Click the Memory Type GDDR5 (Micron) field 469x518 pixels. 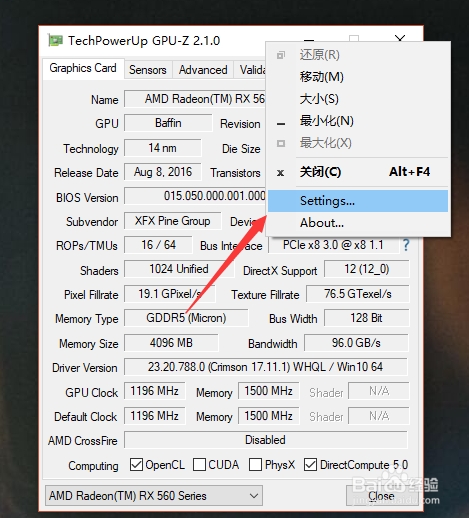[x=186, y=318]
